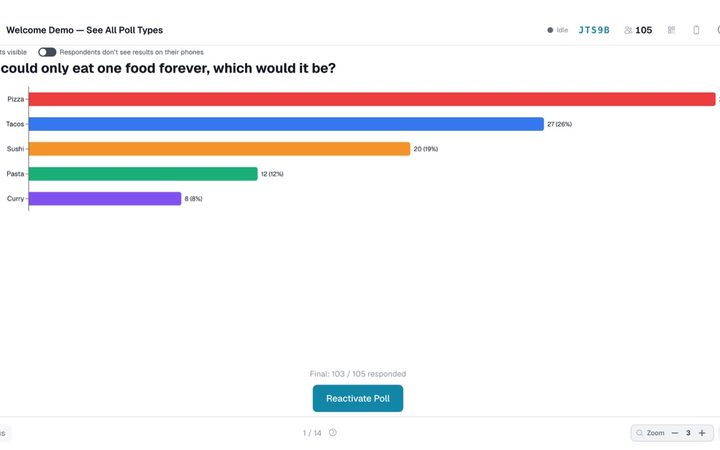The image size is (720, 450).
Task: Decrease zoom with the minus icon
Action: click(675, 433)
